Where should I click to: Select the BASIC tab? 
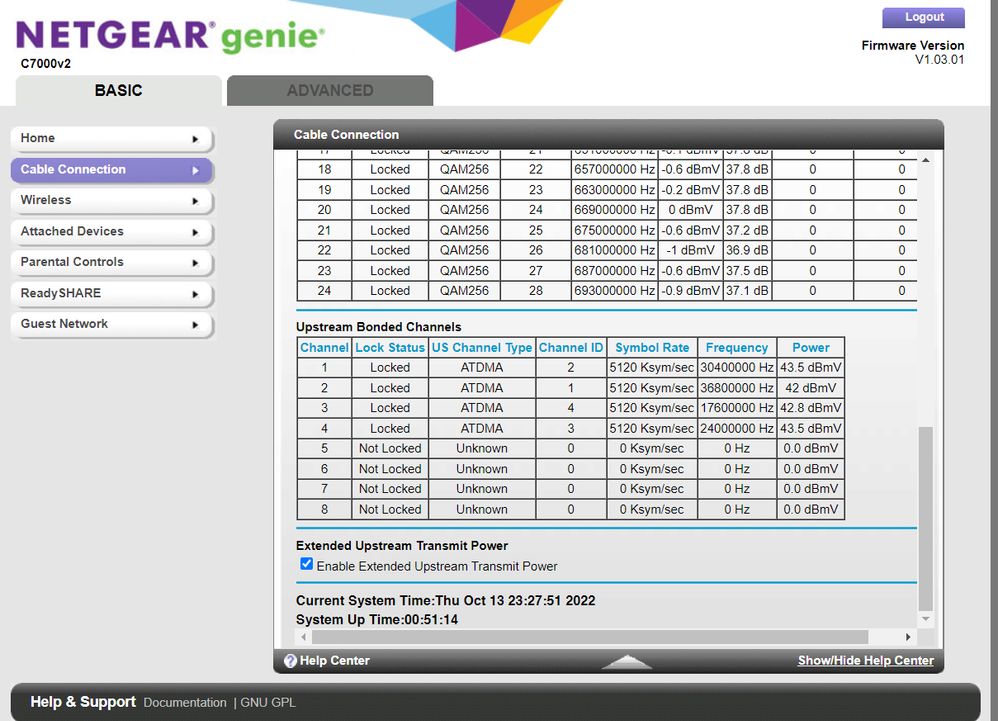pyautogui.click(x=118, y=90)
